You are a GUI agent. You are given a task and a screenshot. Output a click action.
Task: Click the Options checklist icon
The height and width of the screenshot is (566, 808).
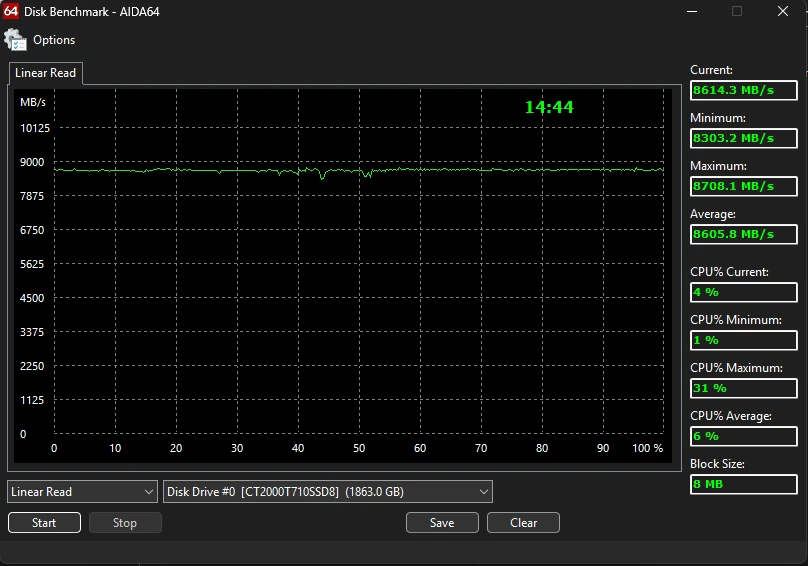(x=15, y=40)
